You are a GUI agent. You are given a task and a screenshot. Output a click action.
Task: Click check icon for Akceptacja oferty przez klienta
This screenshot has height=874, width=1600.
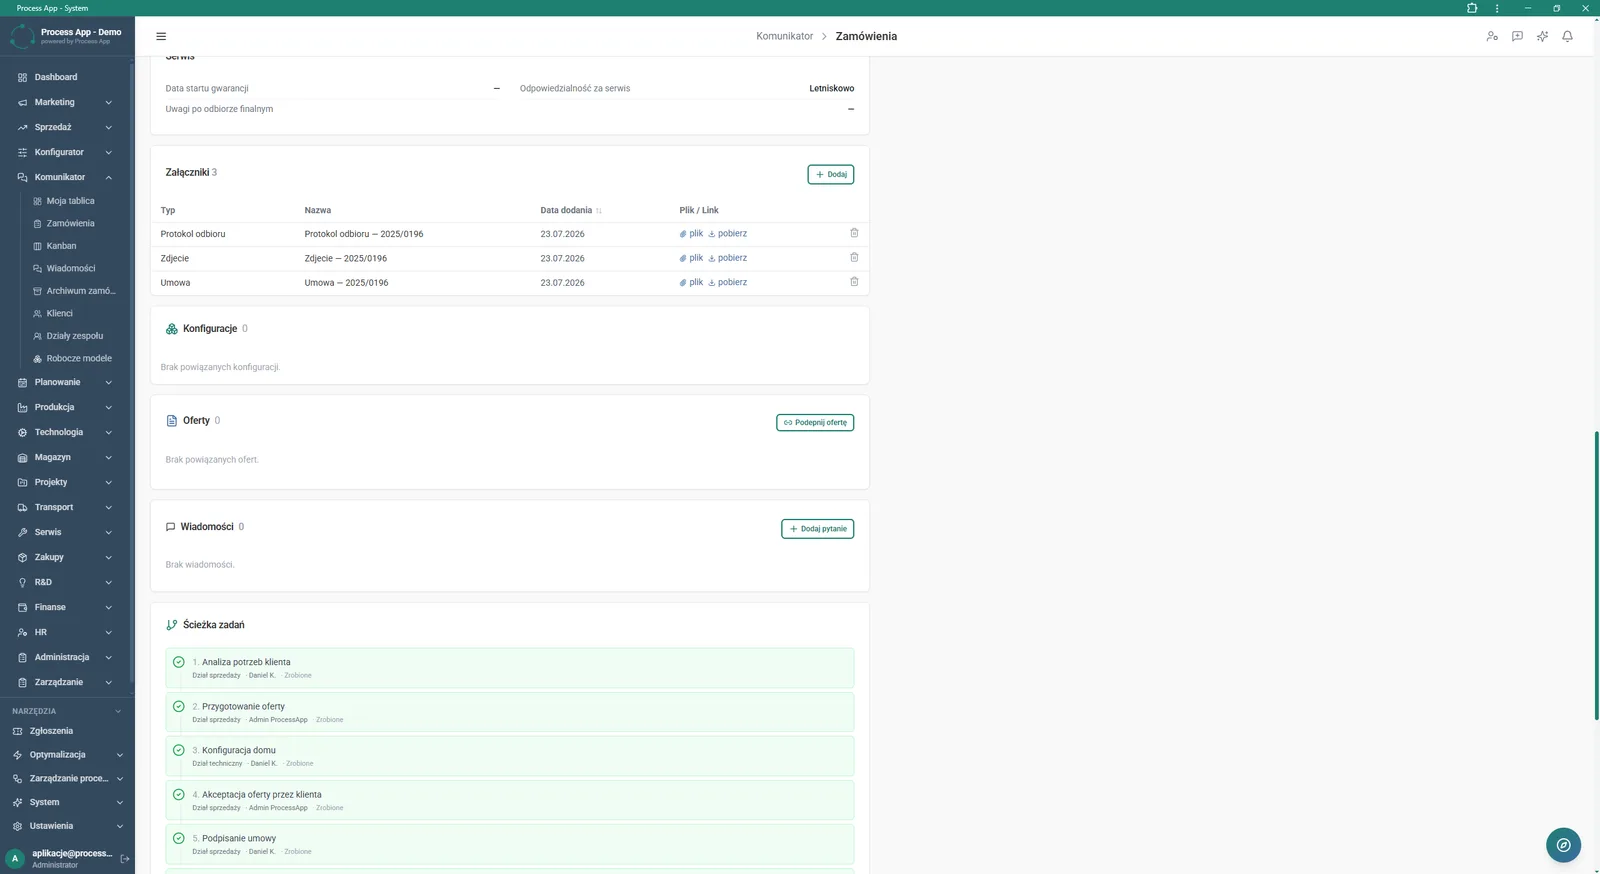179,794
